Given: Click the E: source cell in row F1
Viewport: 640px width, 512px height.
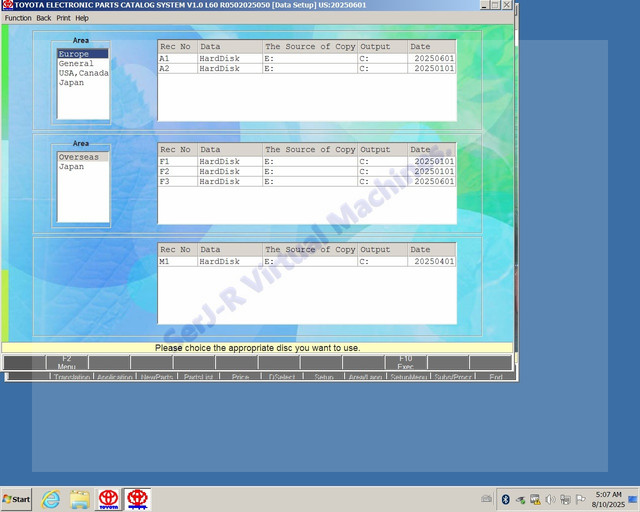Looking at the screenshot, I should [x=310, y=161].
